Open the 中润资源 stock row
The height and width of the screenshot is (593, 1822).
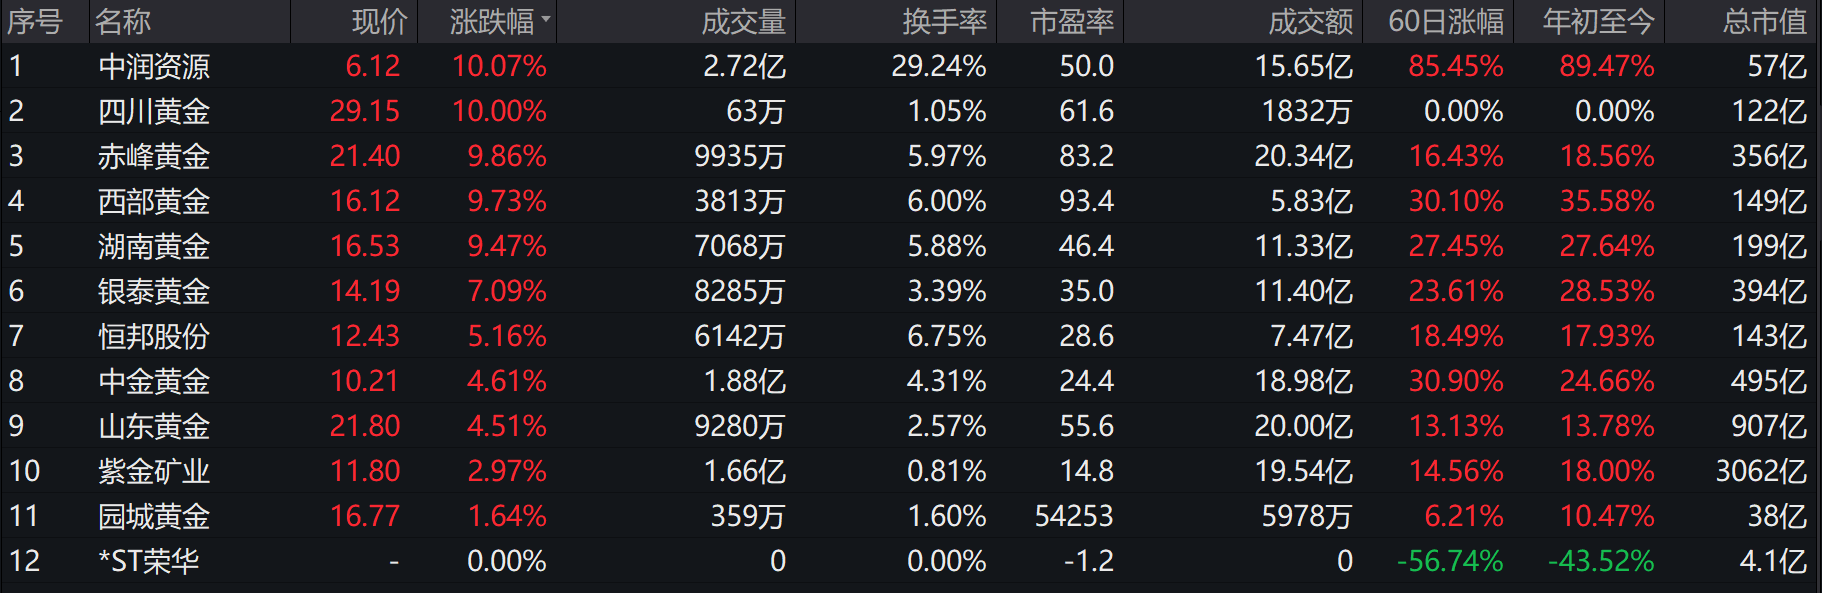[154, 67]
